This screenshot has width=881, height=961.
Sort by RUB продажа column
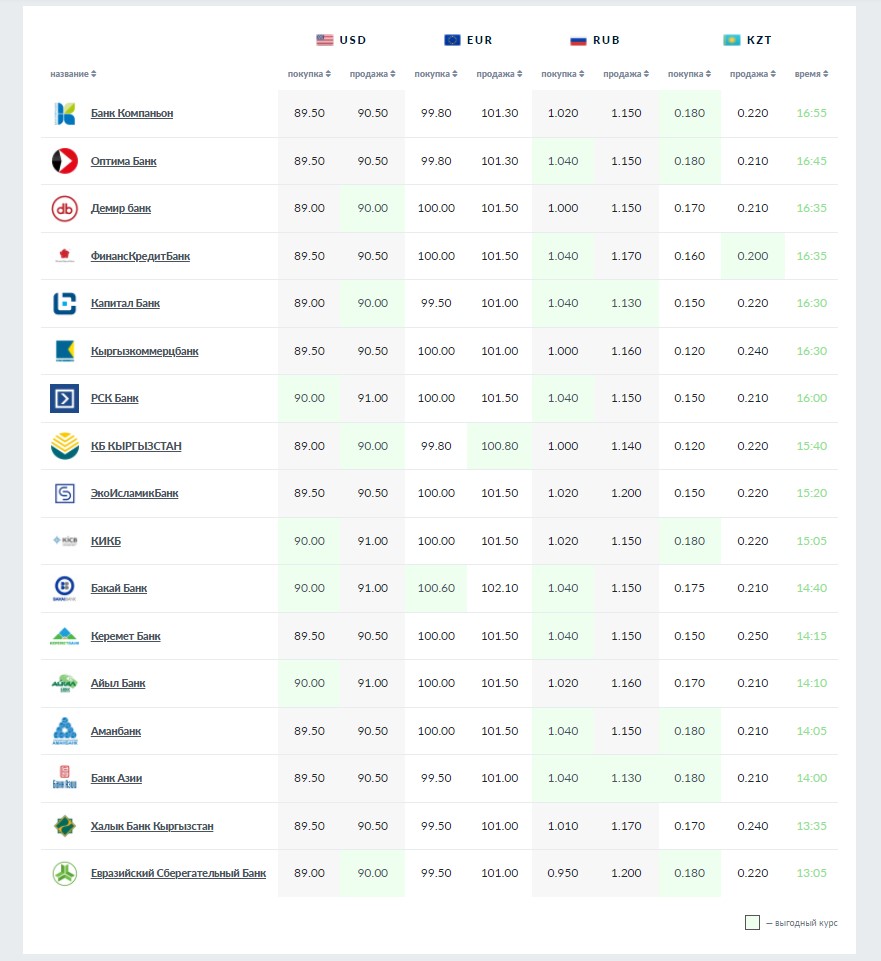click(624, 74)
